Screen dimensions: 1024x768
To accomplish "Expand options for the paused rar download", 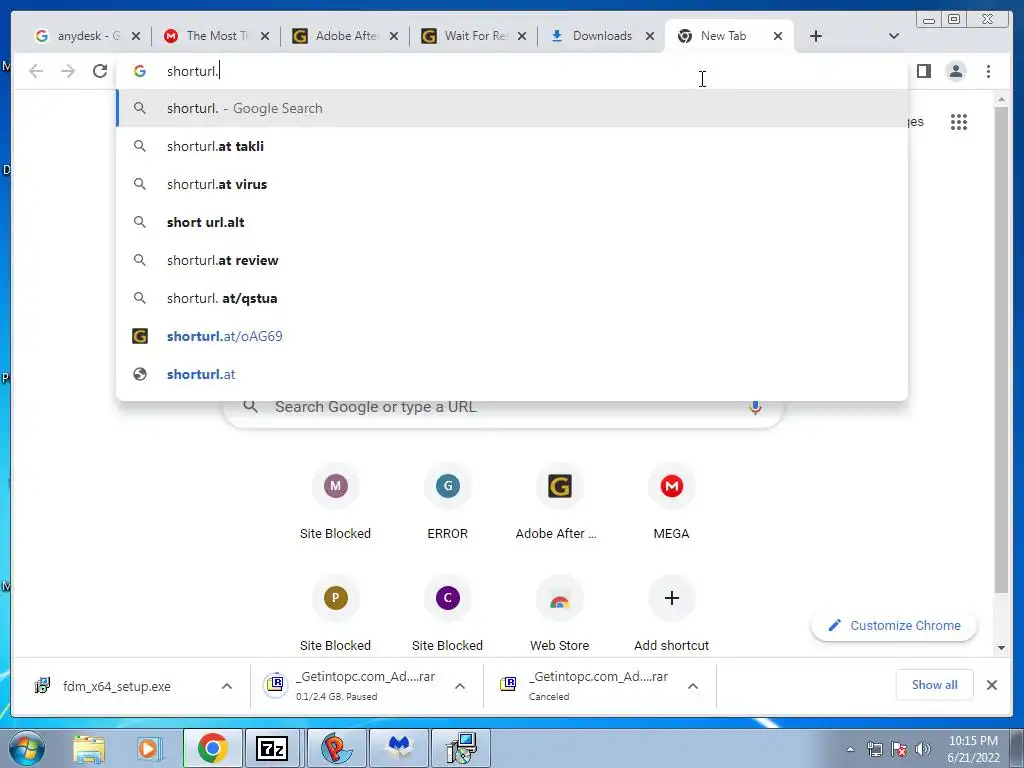I will (460, 686).
